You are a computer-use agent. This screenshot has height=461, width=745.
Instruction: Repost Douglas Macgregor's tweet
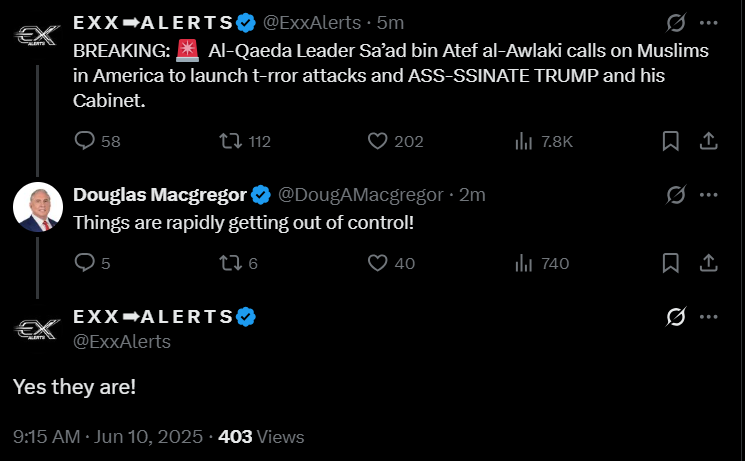[229, 263]
